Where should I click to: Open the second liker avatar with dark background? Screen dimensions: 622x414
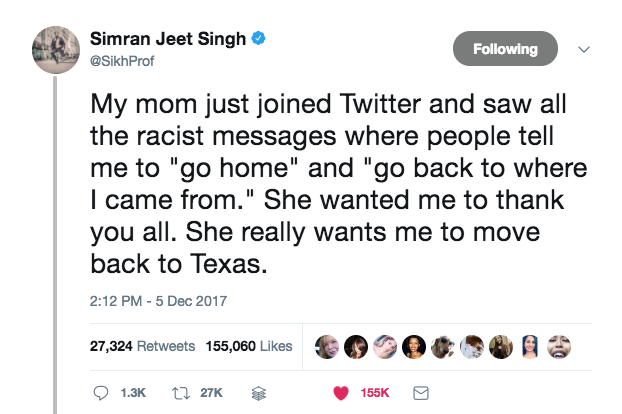click(355, 347)
